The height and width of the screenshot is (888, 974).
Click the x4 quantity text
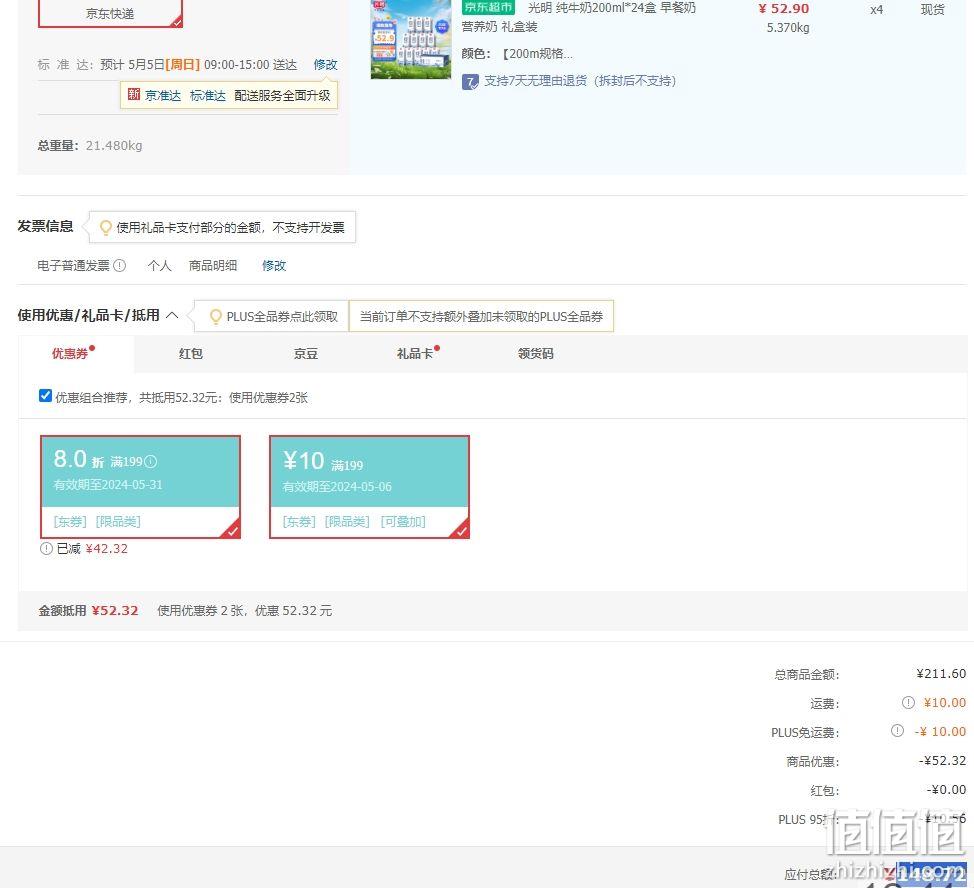[x=876, y=10]
